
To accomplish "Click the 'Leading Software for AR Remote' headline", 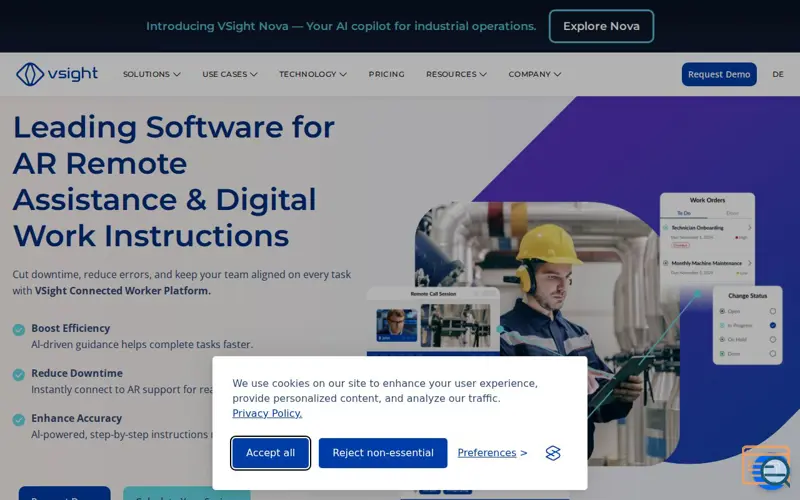I will click(173, 145).
